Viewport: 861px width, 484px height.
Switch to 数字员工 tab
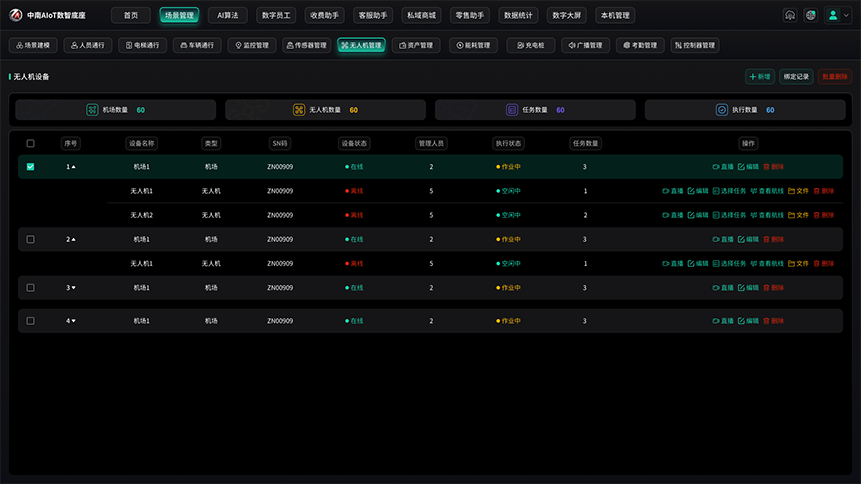[x=276, y=15]
